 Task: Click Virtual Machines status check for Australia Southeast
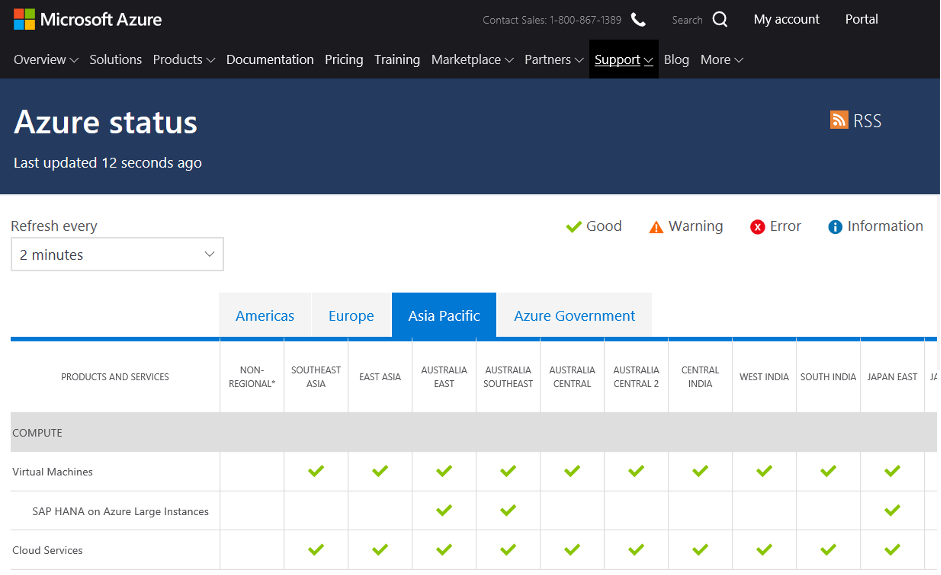tap(508, 471)
